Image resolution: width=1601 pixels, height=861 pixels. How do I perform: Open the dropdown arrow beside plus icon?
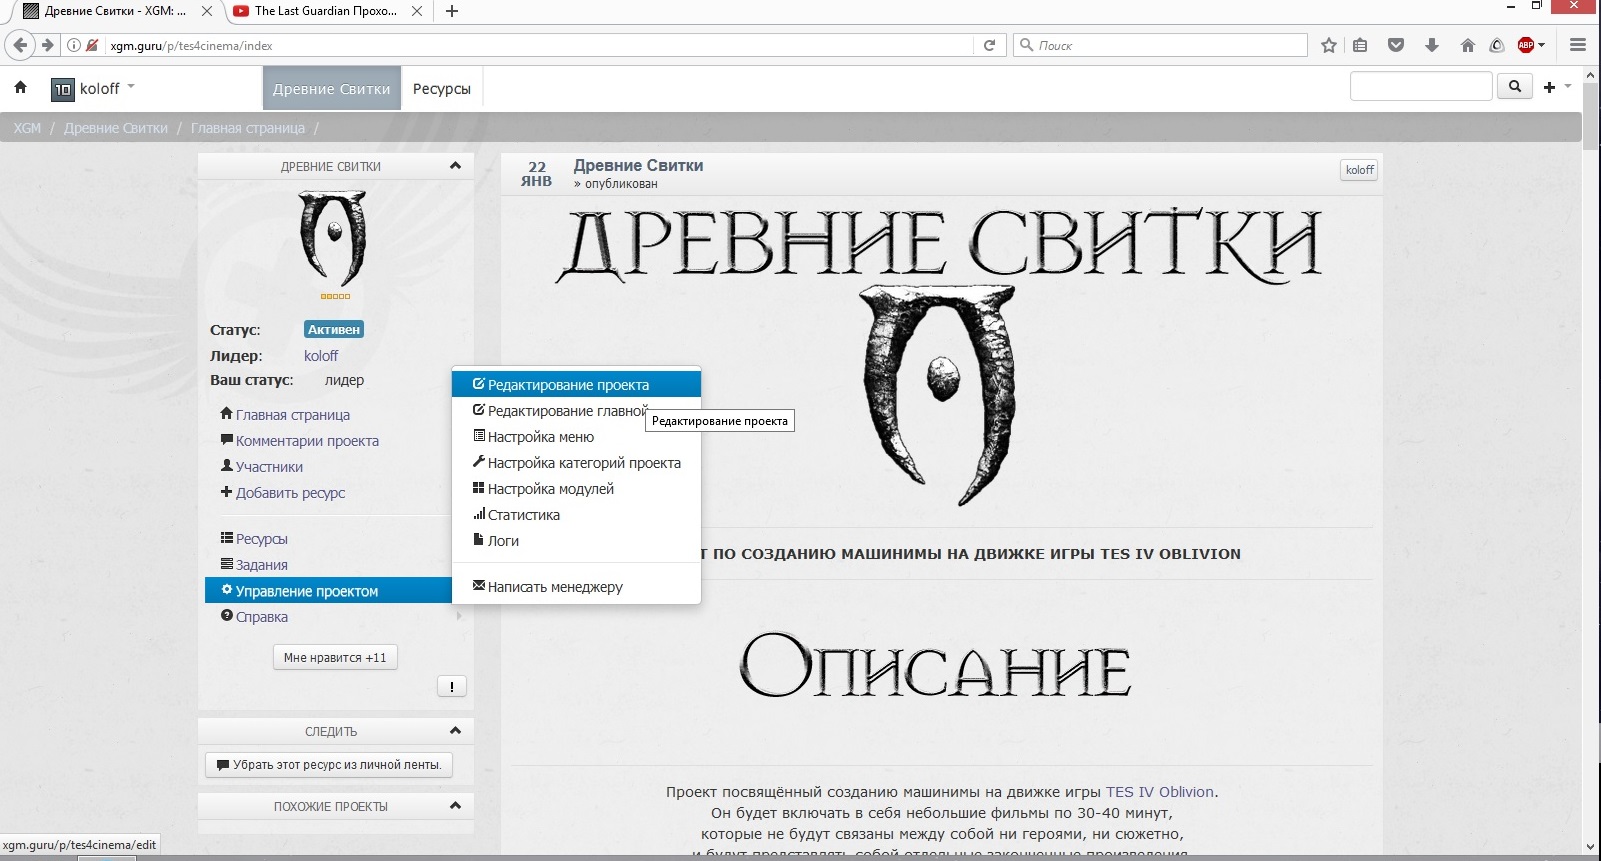[x=1567, y=87]
